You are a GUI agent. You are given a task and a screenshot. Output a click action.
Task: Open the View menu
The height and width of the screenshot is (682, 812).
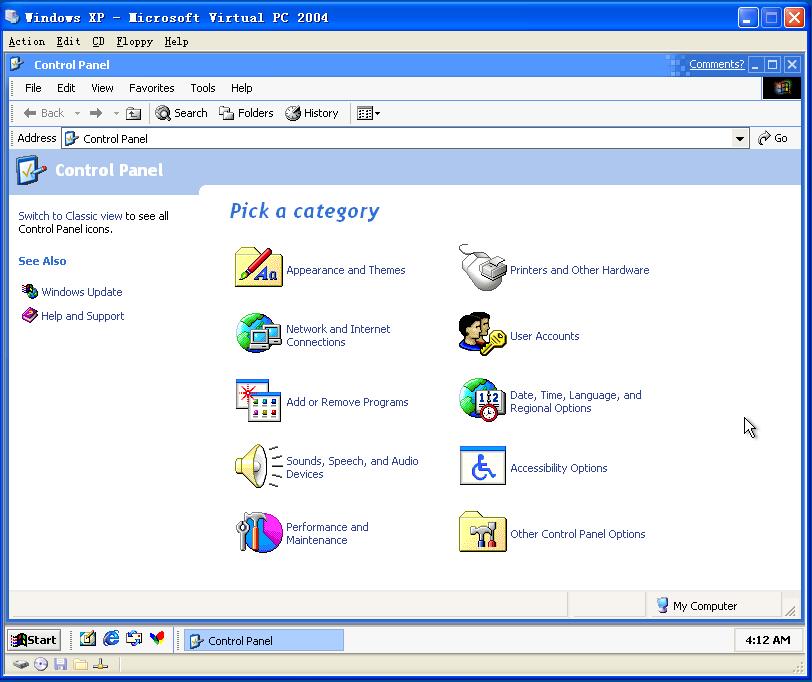102,88
